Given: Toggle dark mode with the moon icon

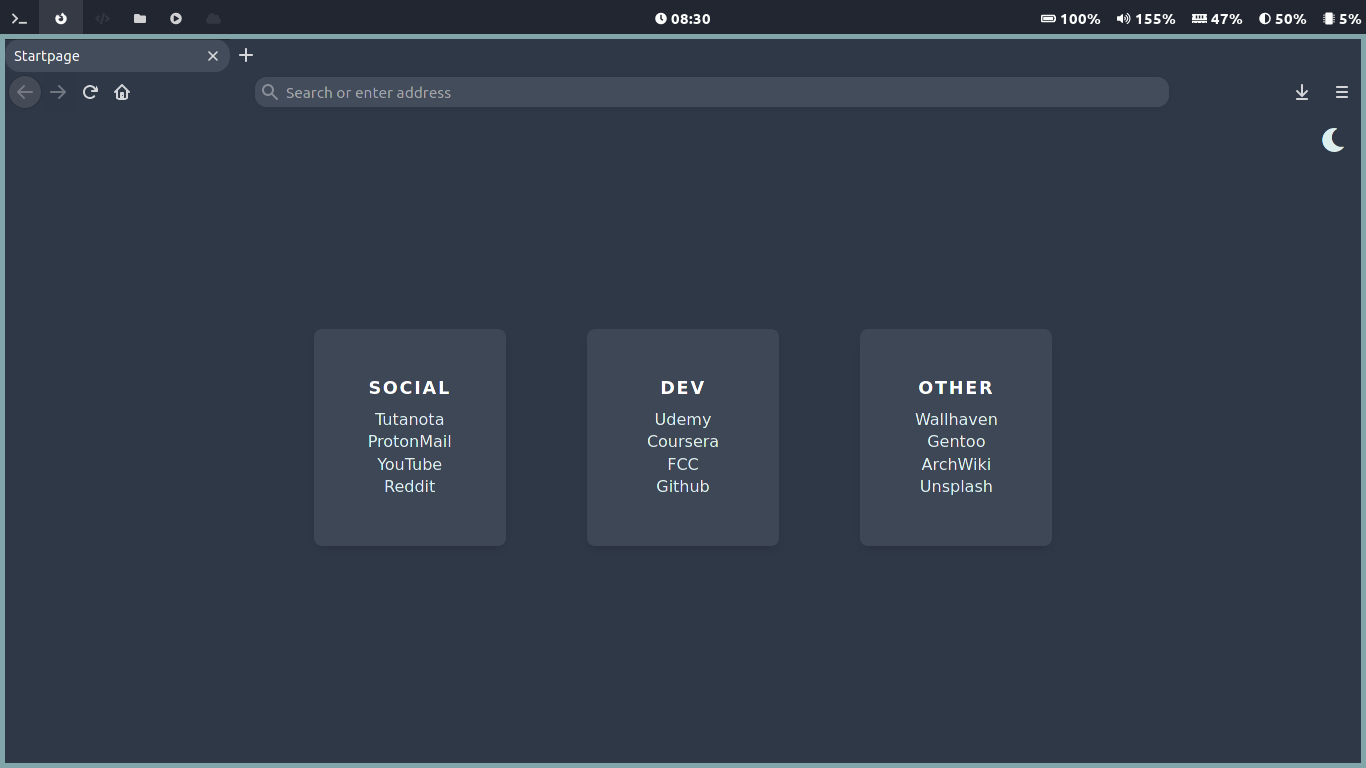Looking at the screenshot, I should [x=1333, y=140].
